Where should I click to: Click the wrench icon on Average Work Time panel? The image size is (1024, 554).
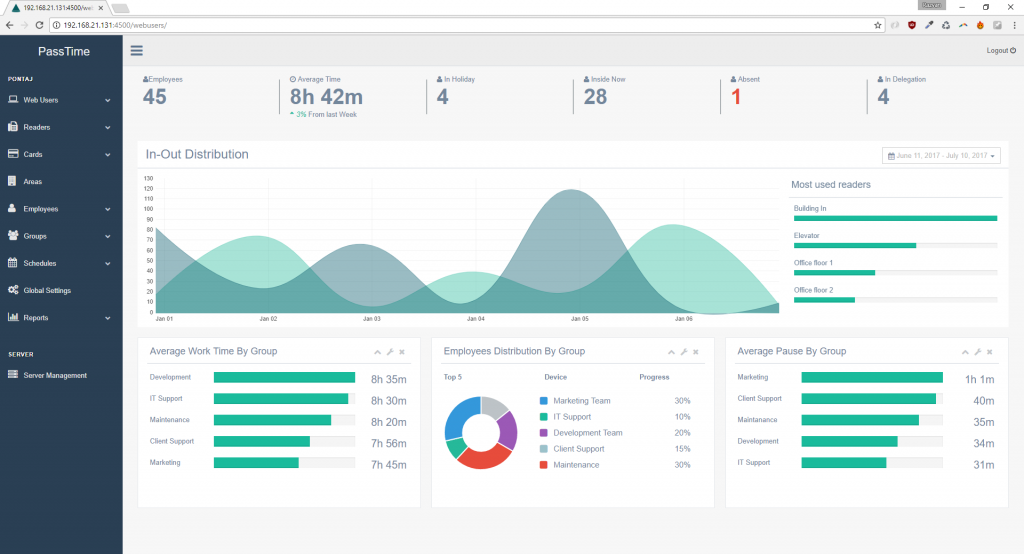(x=390, y=352)
